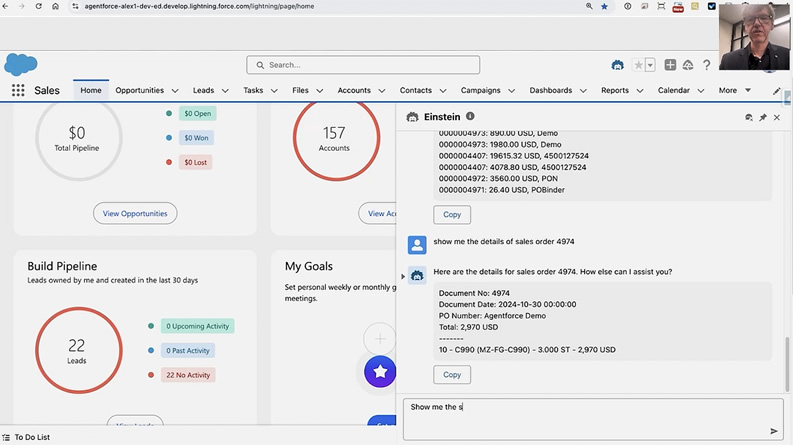Bookmark this page star in address bar
The width and height of the screenshot is (793, 445).
[x=604, y=6]
